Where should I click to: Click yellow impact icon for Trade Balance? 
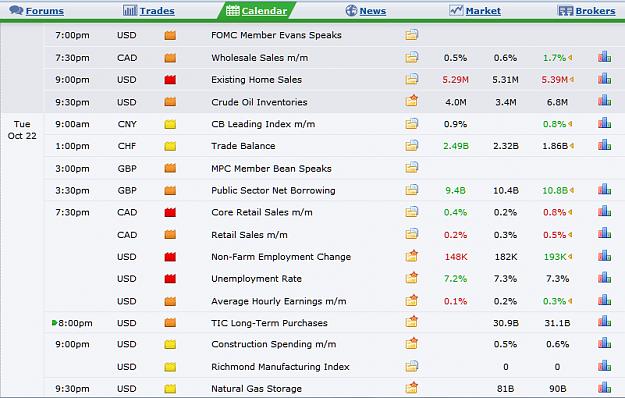click(x=170, y=146)
